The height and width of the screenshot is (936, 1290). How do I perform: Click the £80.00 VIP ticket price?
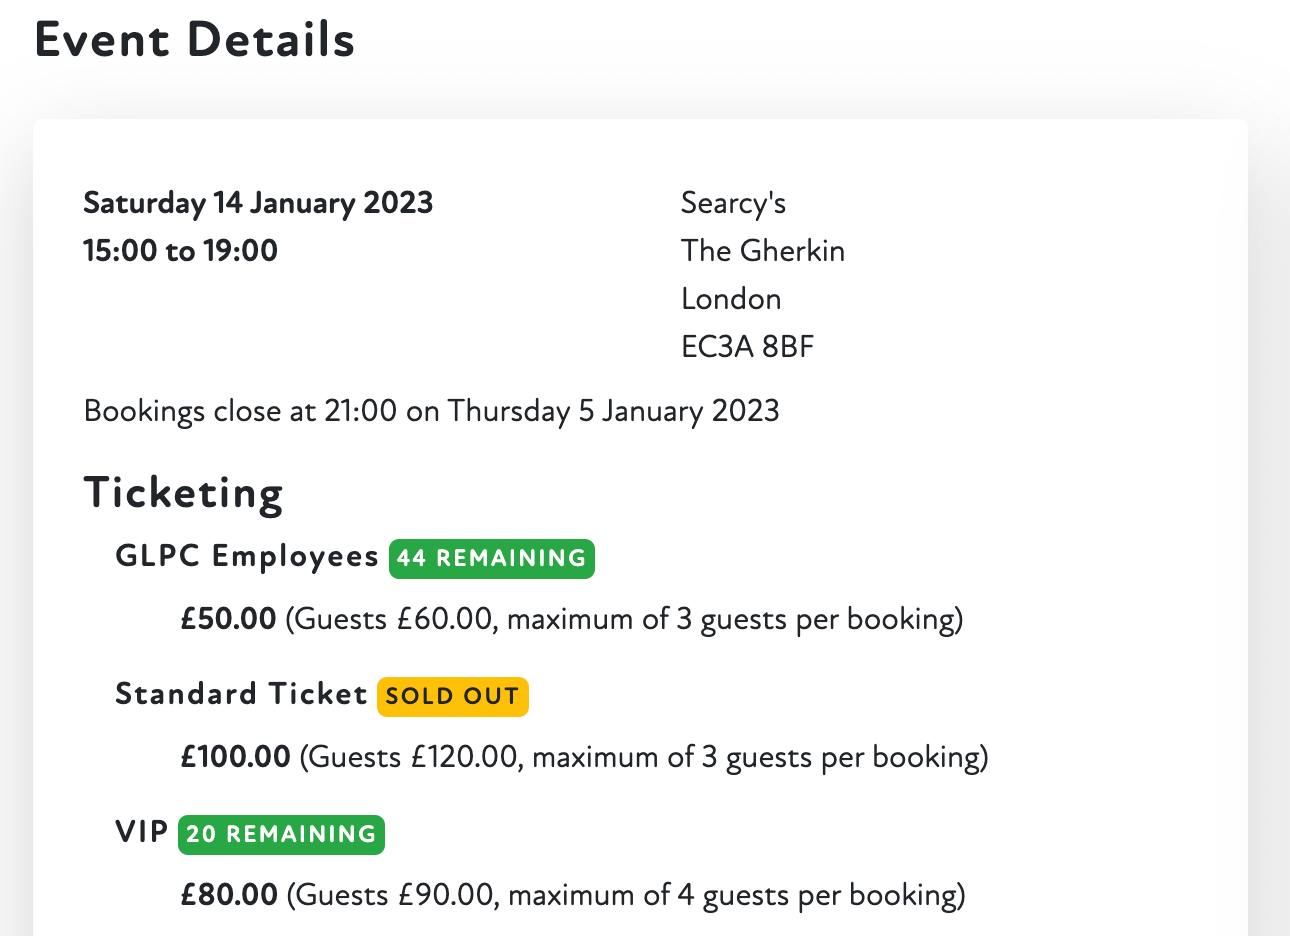tap(229, 895)
